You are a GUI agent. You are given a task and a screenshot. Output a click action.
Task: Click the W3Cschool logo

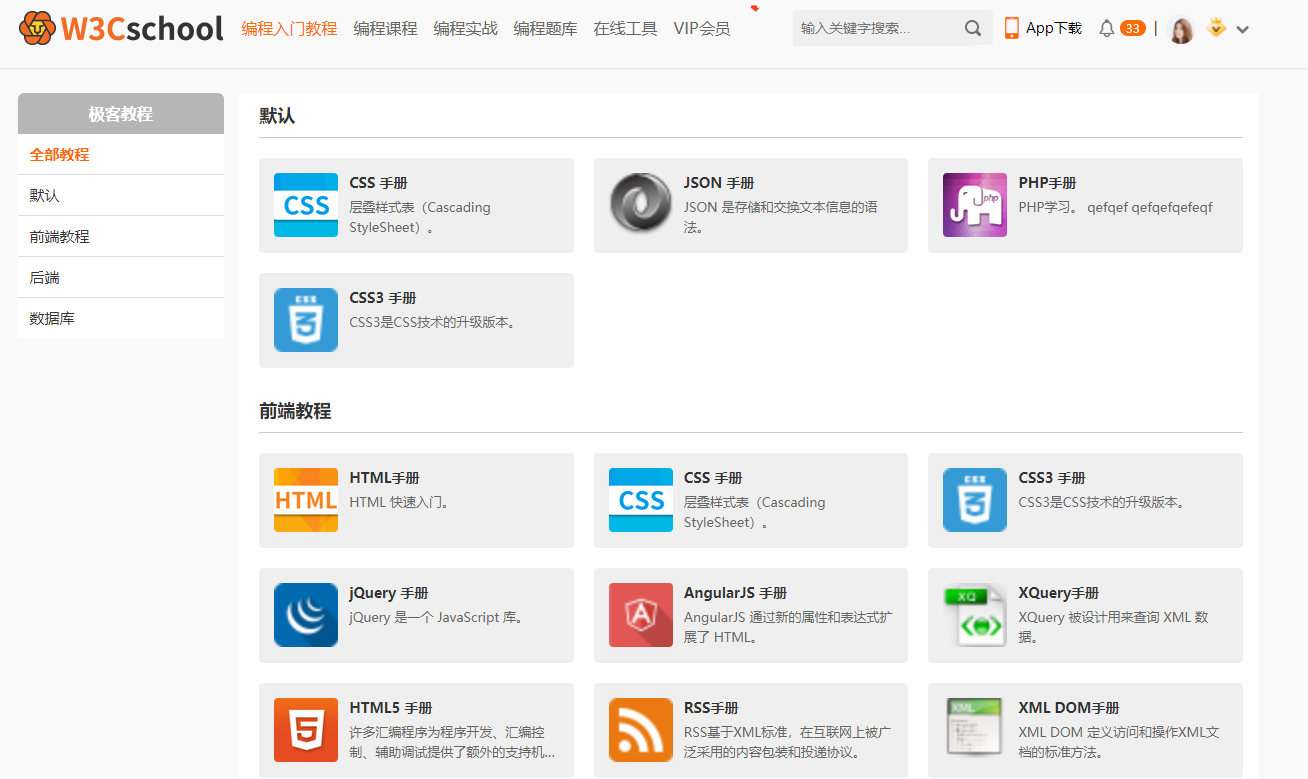click(120, 28)
